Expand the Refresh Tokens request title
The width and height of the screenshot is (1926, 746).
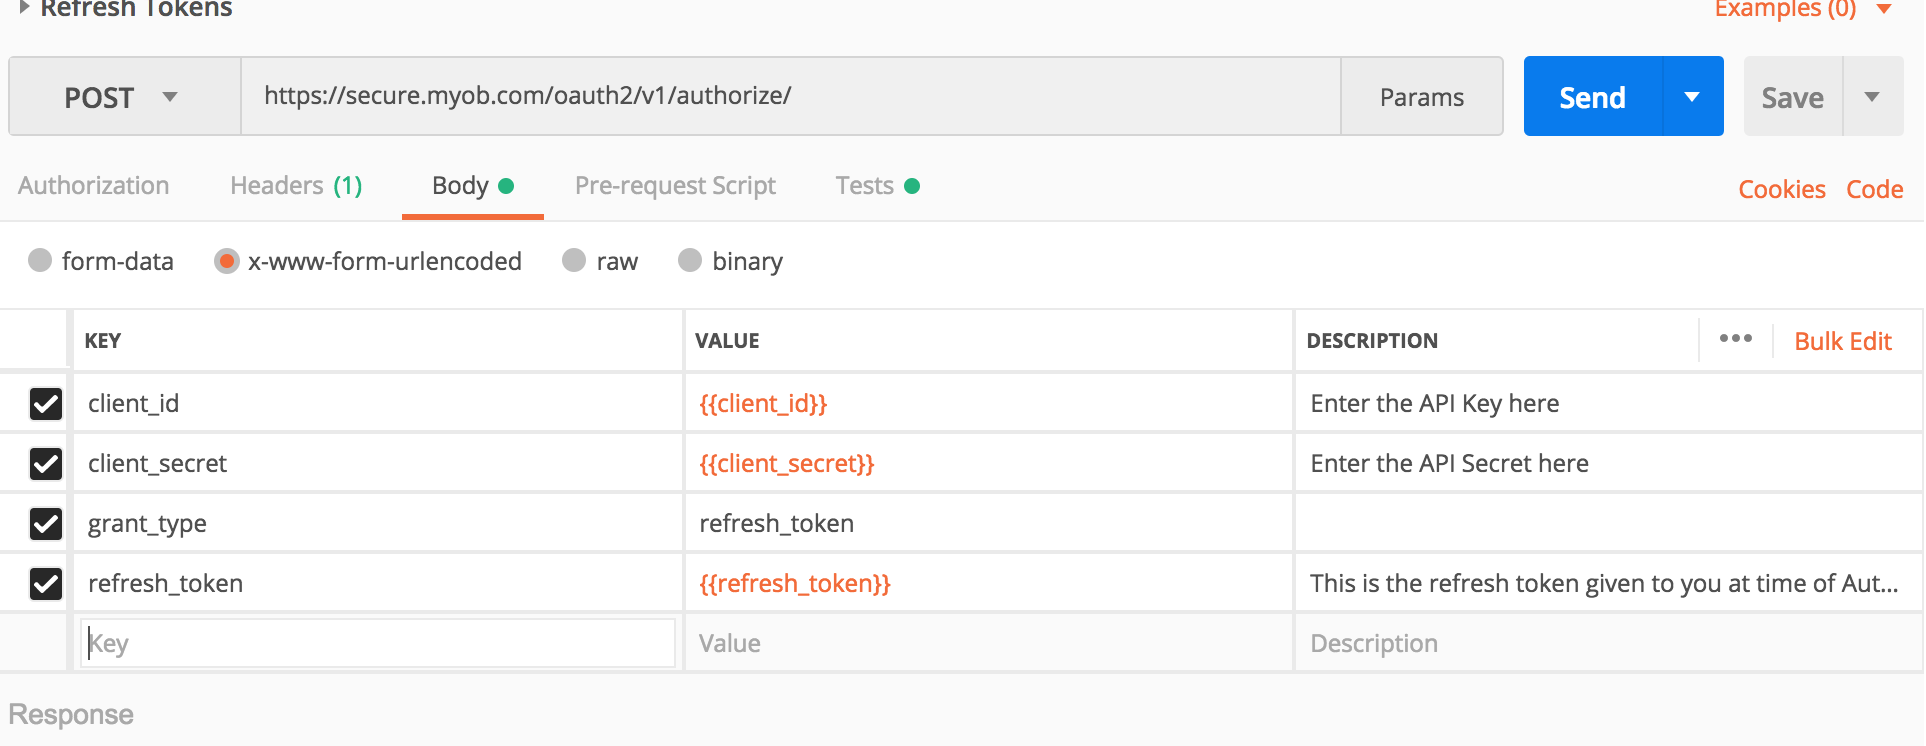pos(25,7)
